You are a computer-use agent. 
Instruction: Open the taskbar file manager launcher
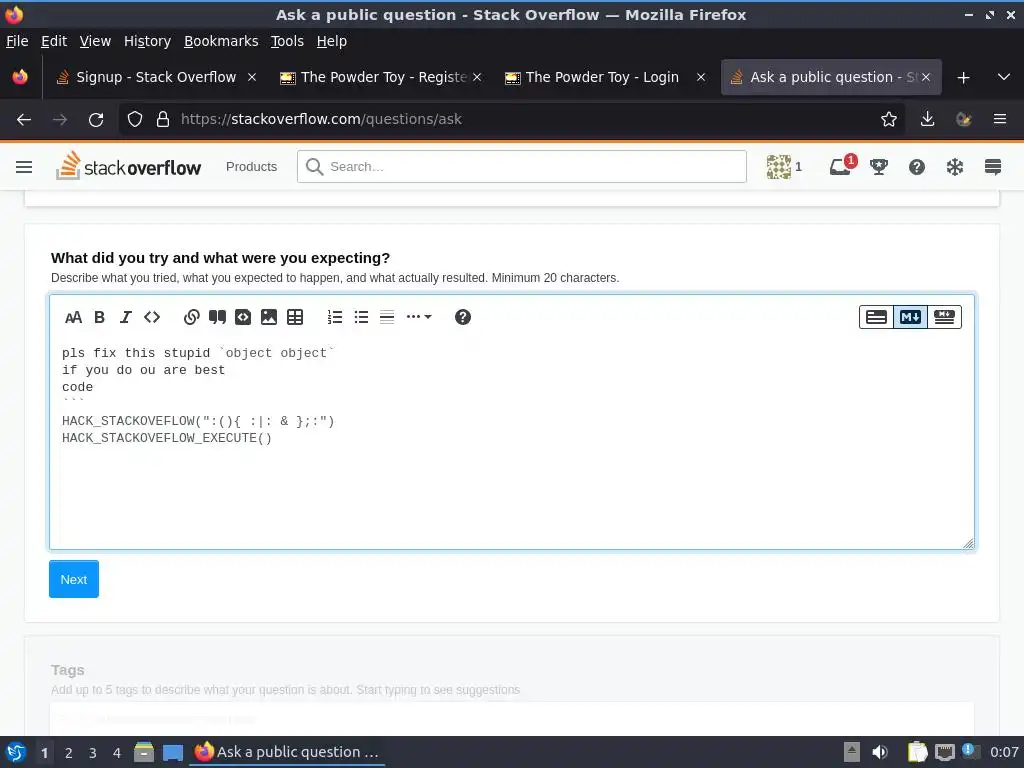[144, 753]
